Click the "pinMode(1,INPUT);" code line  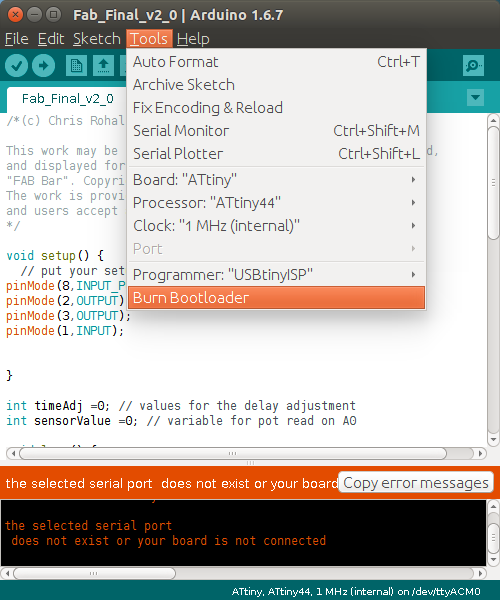(65, 331)
